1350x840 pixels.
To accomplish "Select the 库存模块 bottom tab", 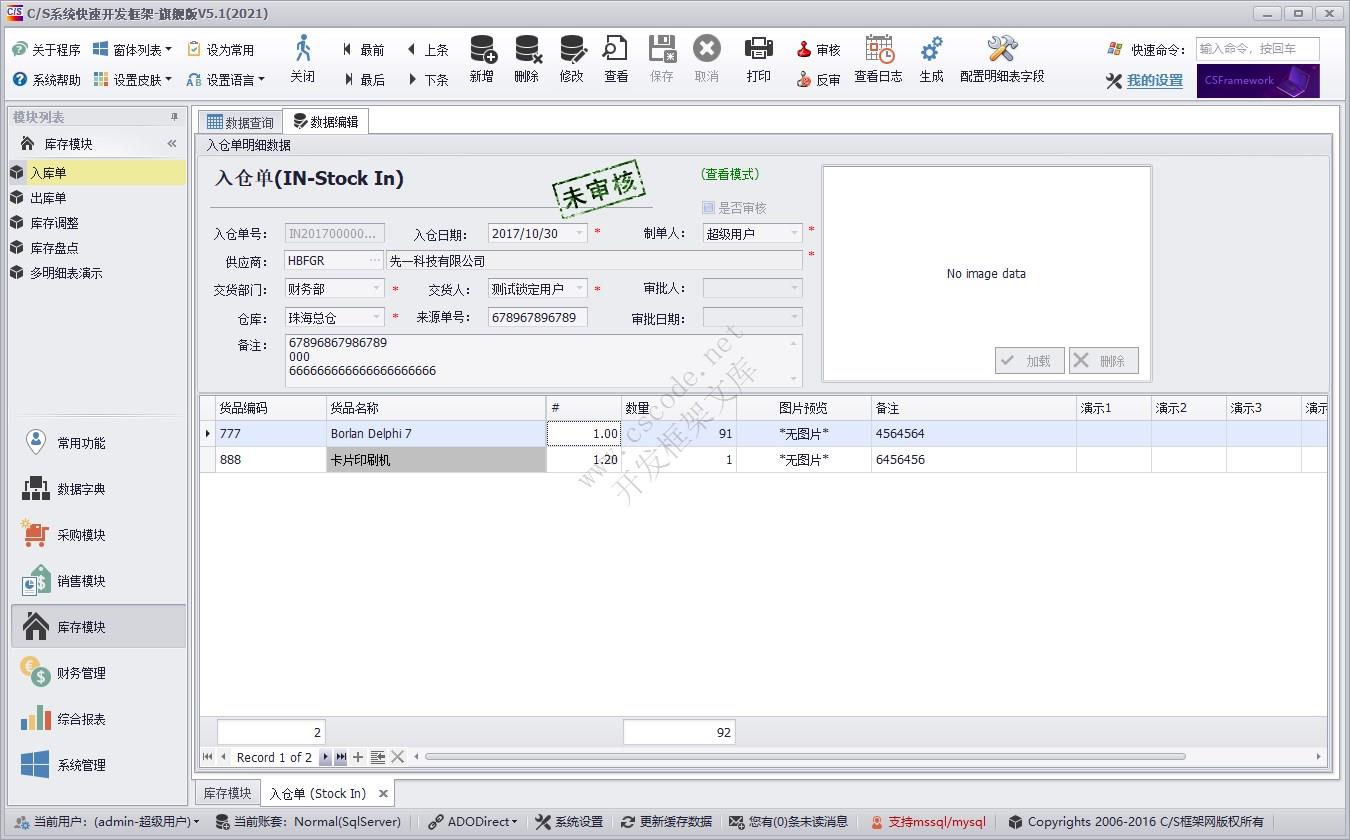I will point(227,793).
